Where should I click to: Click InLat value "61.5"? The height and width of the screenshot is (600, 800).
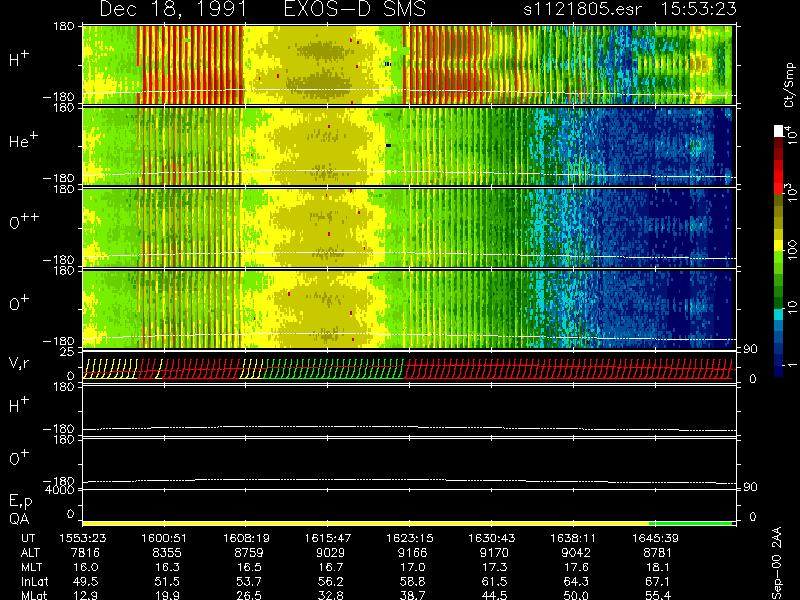coord(494,581)
